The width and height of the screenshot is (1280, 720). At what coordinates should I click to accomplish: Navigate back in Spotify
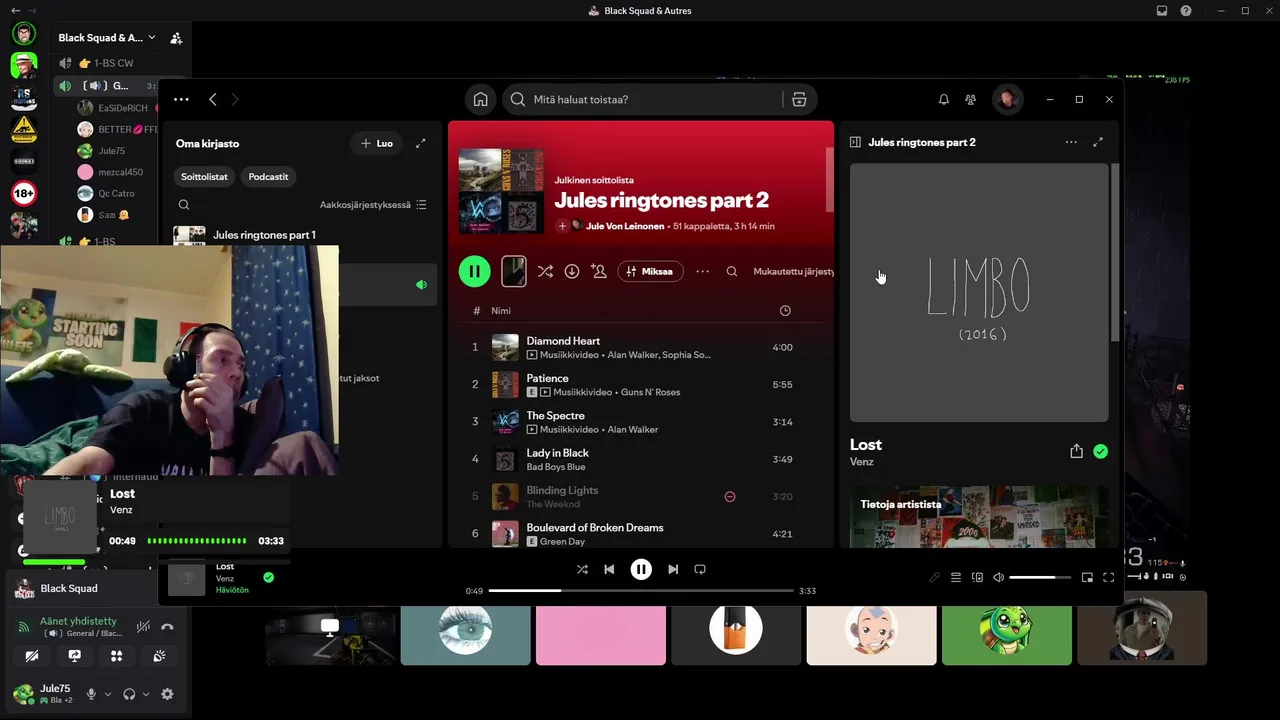[213, 99]
